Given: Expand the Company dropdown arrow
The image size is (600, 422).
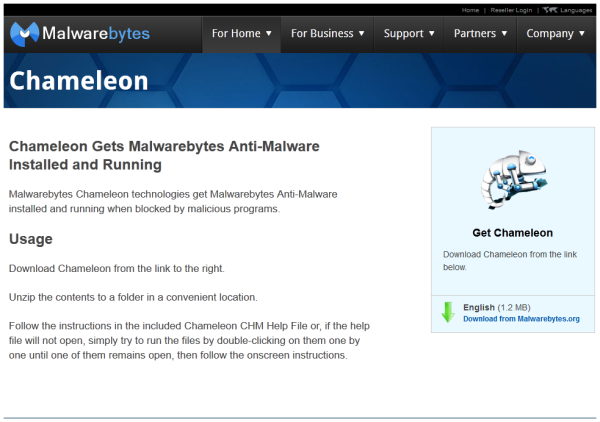Looking at the screenshot, I should click(582, 34).
